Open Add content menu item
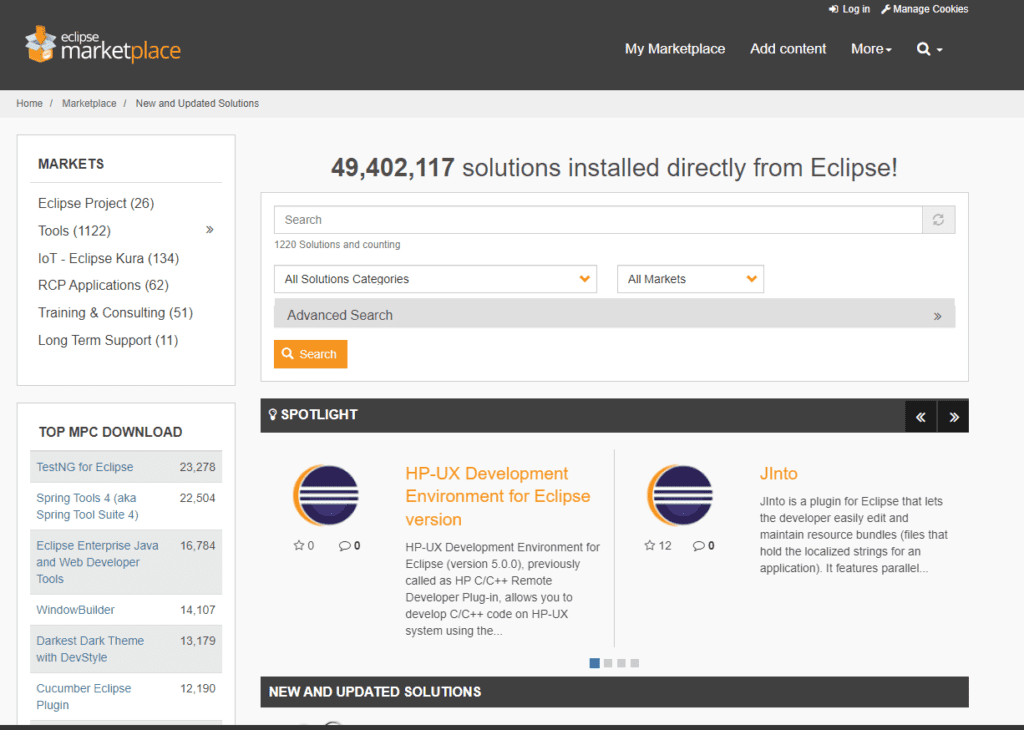This screenshot has width=1024, height=730. (x=788, y=49)
